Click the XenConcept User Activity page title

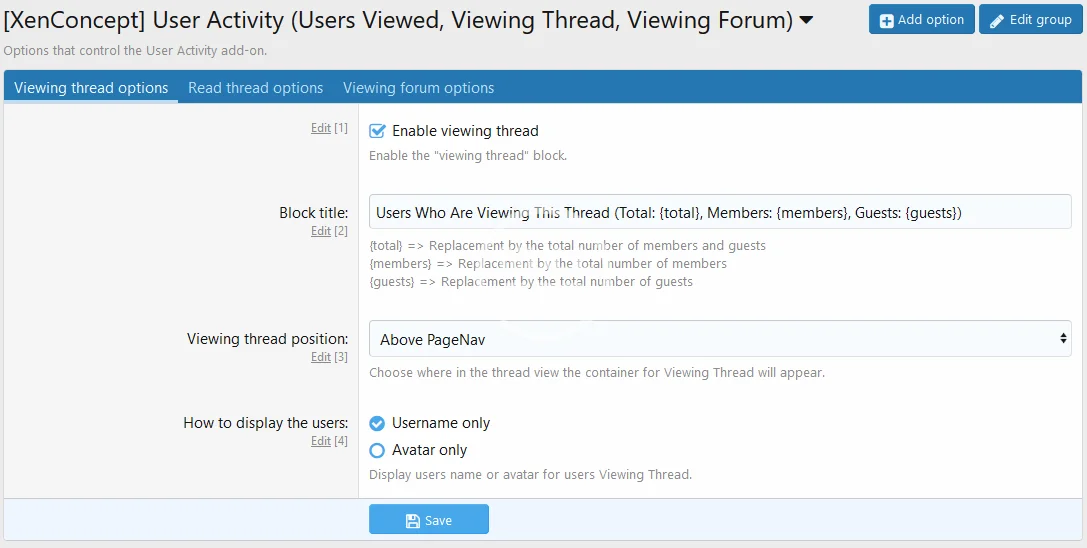[398, 19]
